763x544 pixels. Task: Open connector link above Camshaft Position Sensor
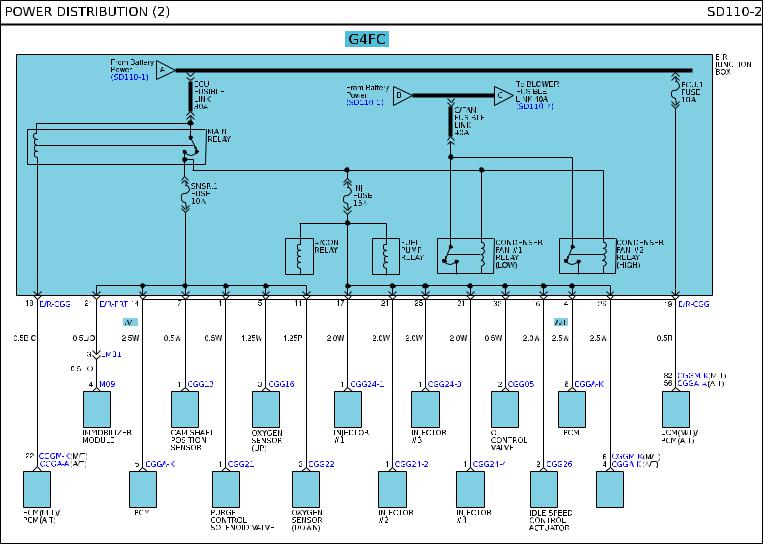click(200, 384)
